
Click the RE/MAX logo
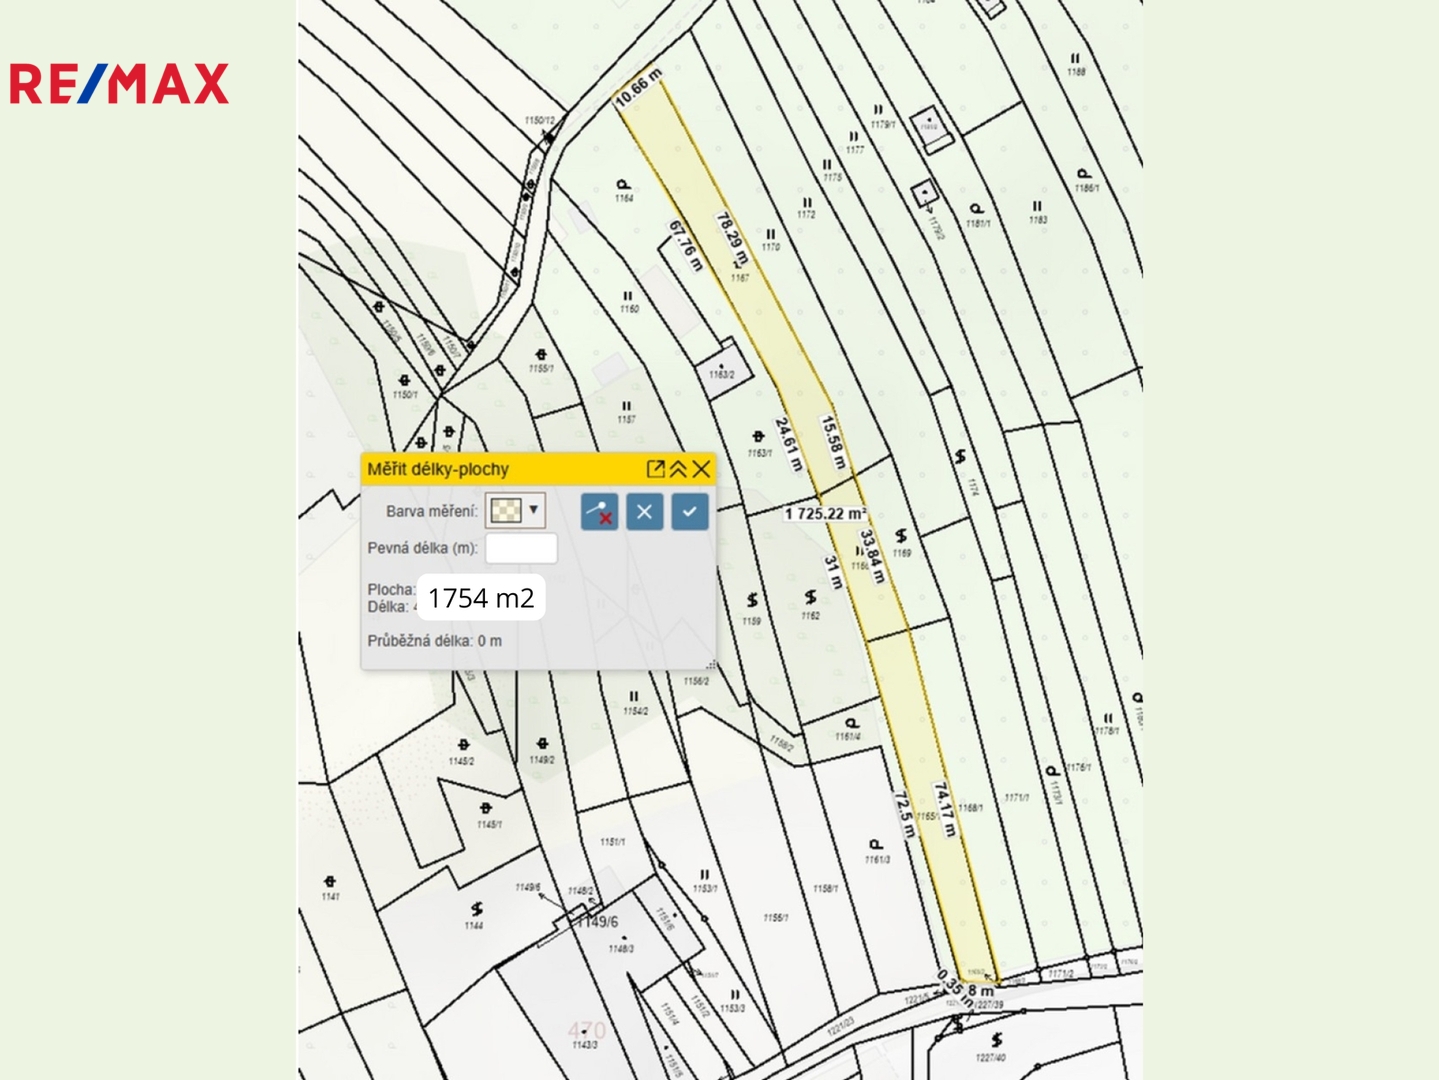pyautogui.click(x=119, y=84)
